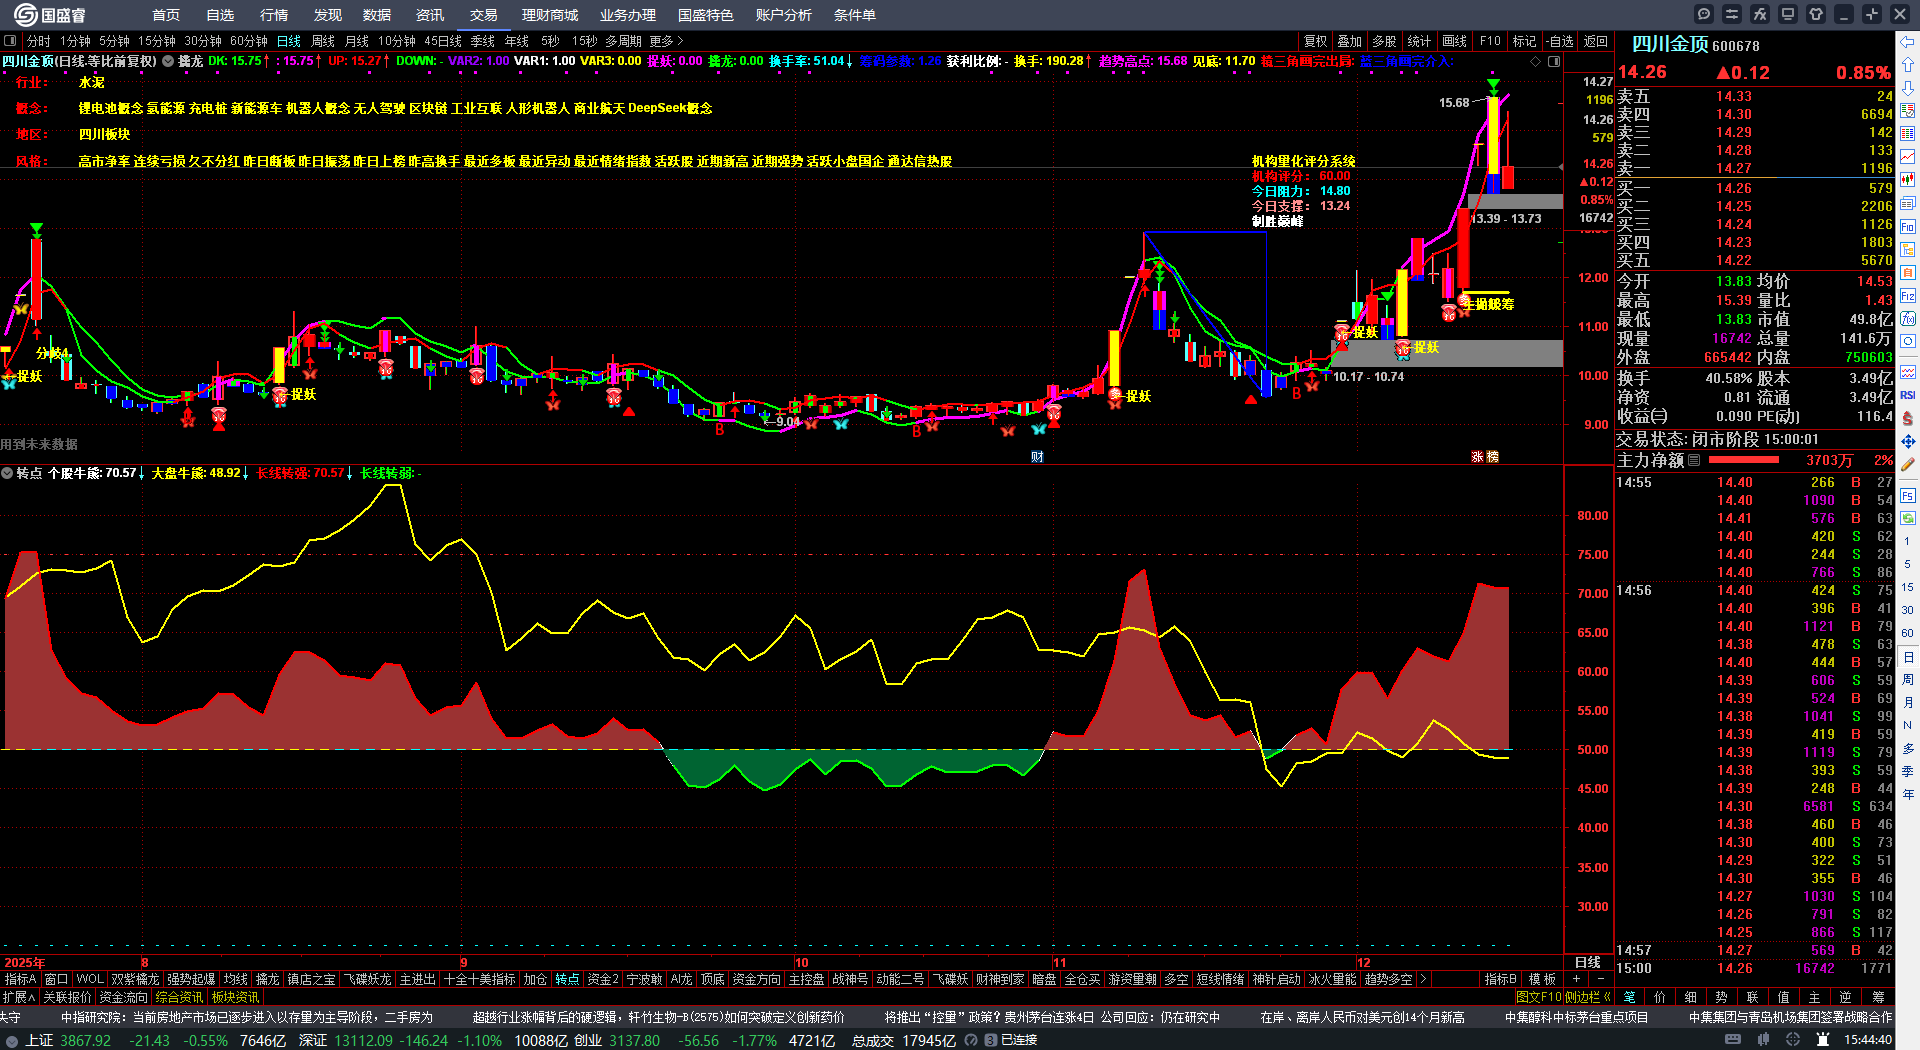The width and height of the screenshot is (1920, 1050).
Task: Switch chart period to 分时
Action: tap(39, 41)
